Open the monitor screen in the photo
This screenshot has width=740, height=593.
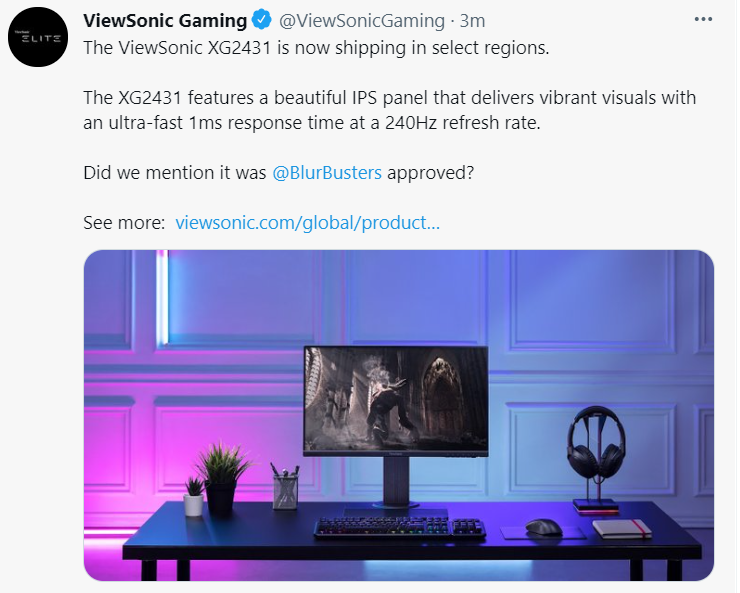pos(395,400)
